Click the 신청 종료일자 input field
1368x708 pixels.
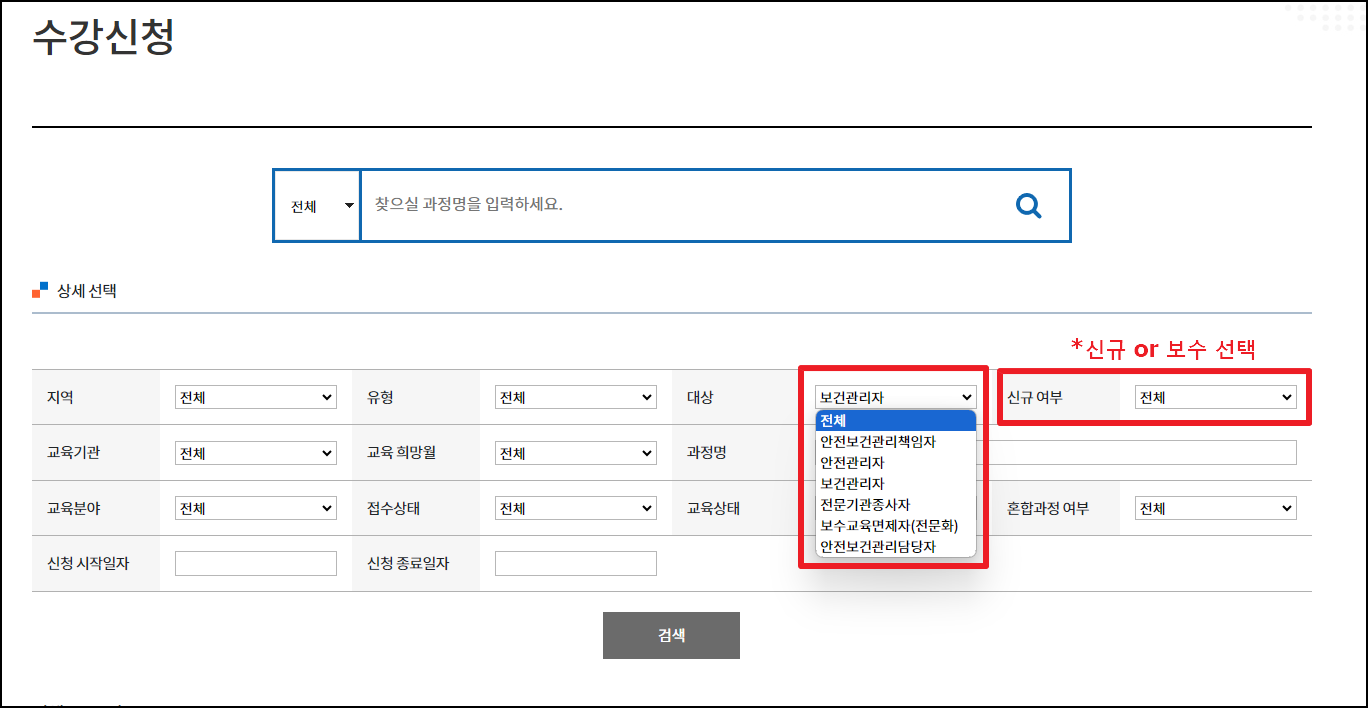point(576,564)
